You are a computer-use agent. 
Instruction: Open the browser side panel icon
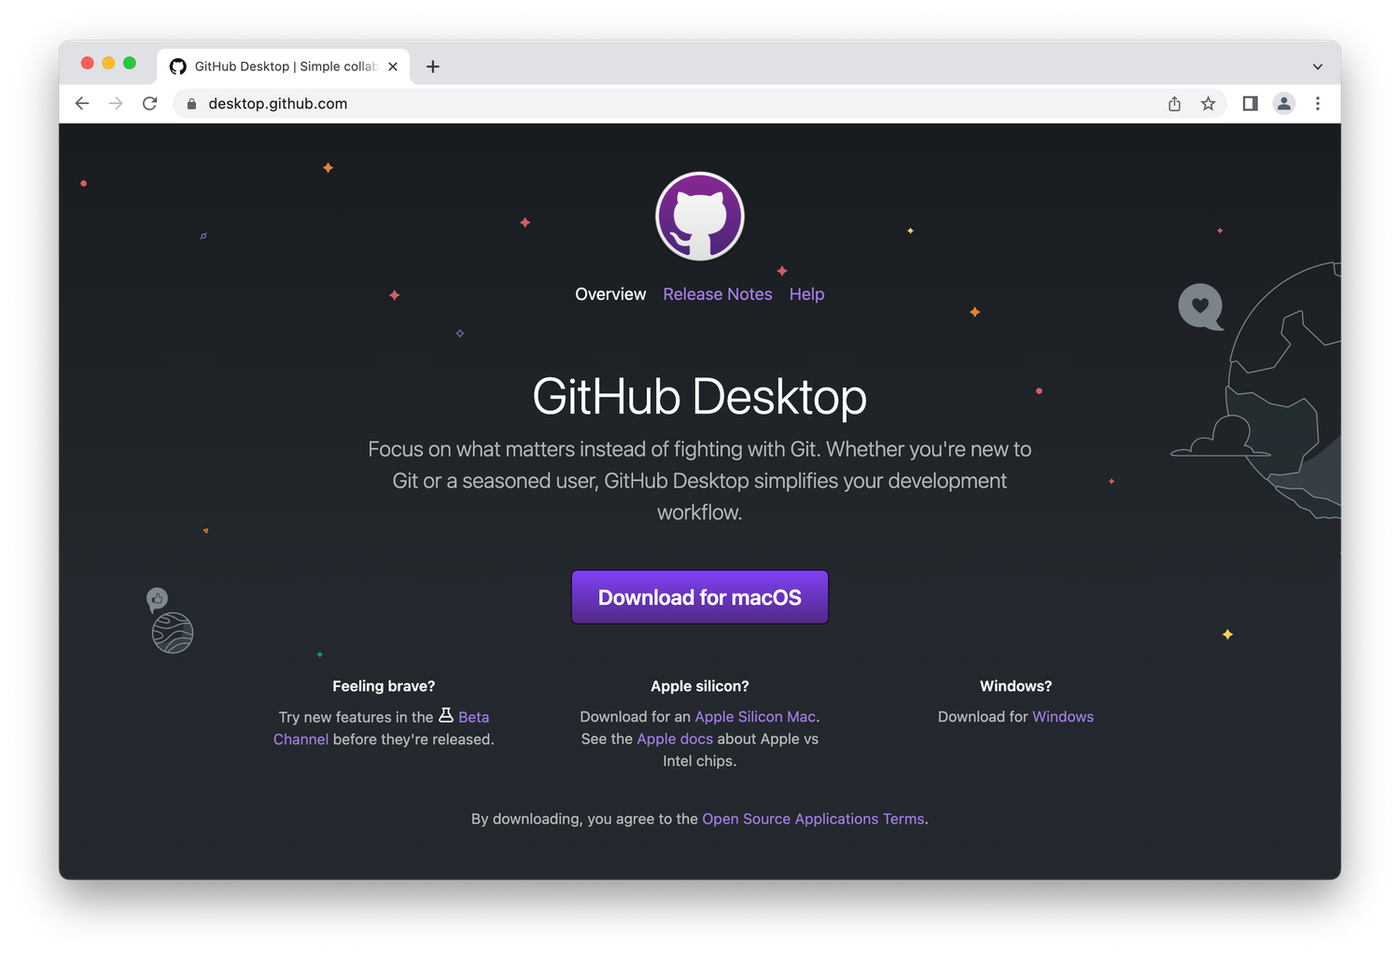pos(1249,103)
